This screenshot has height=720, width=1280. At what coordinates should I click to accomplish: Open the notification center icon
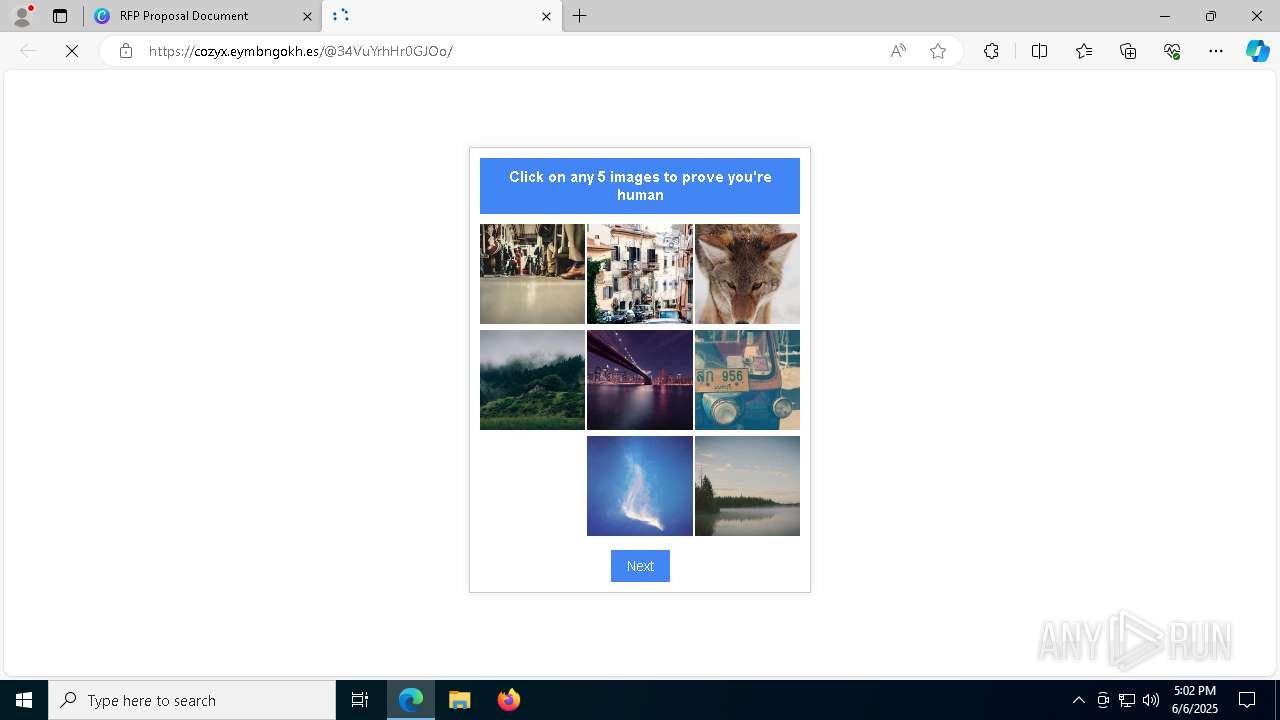tap(1247, 700)
